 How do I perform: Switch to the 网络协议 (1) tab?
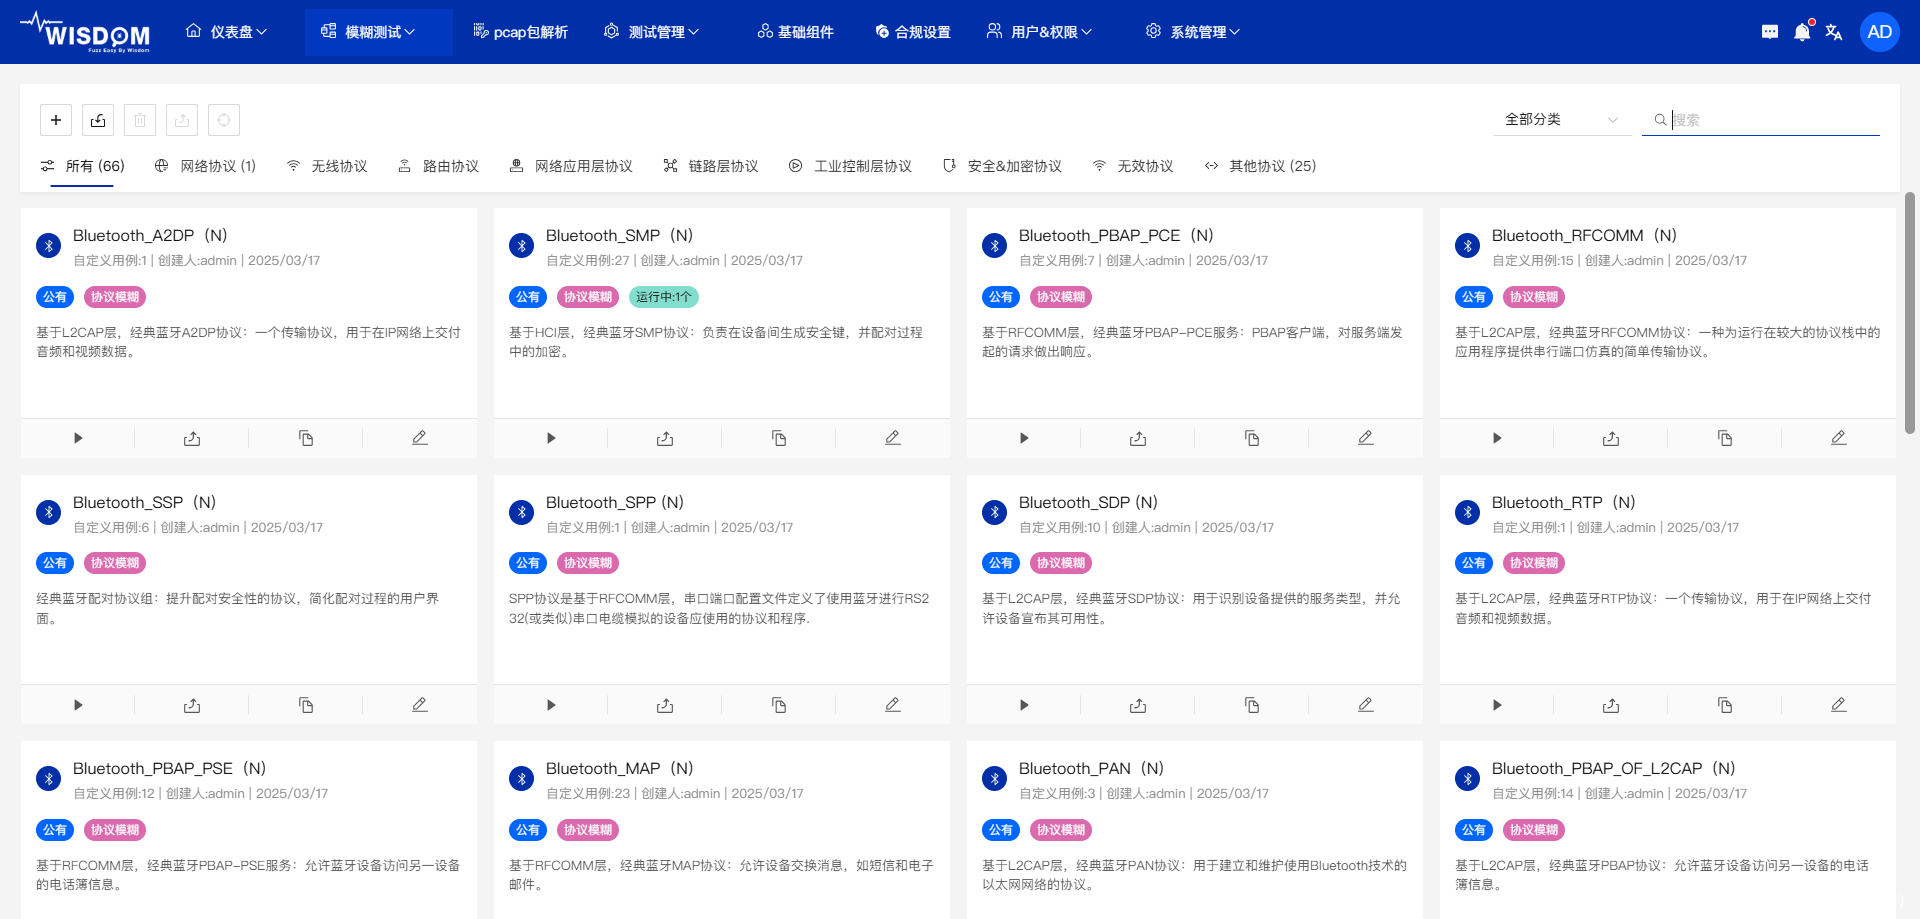206,166
